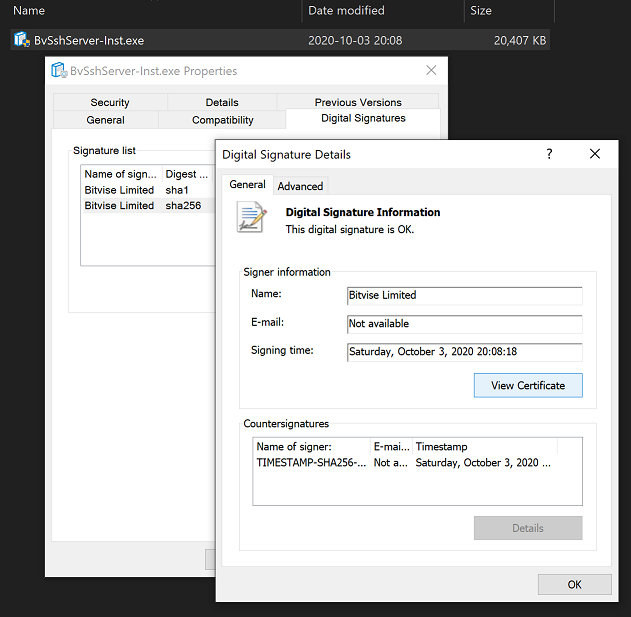
Task: Click the E-mail field showing Not available
Action: [464, 324]
